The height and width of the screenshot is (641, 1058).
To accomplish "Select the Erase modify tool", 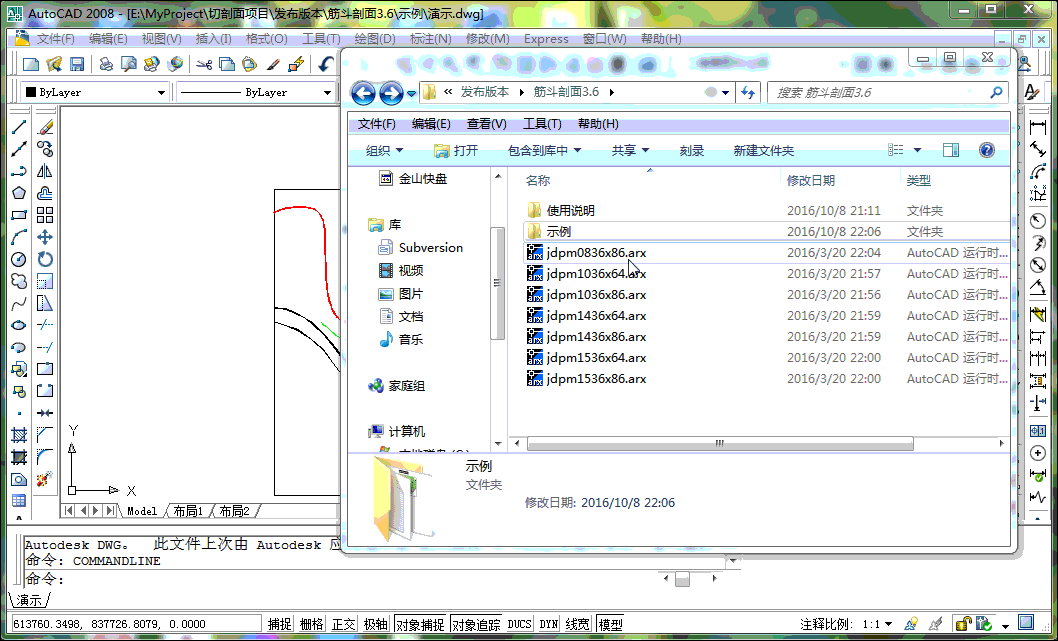I will coord(45,127).
